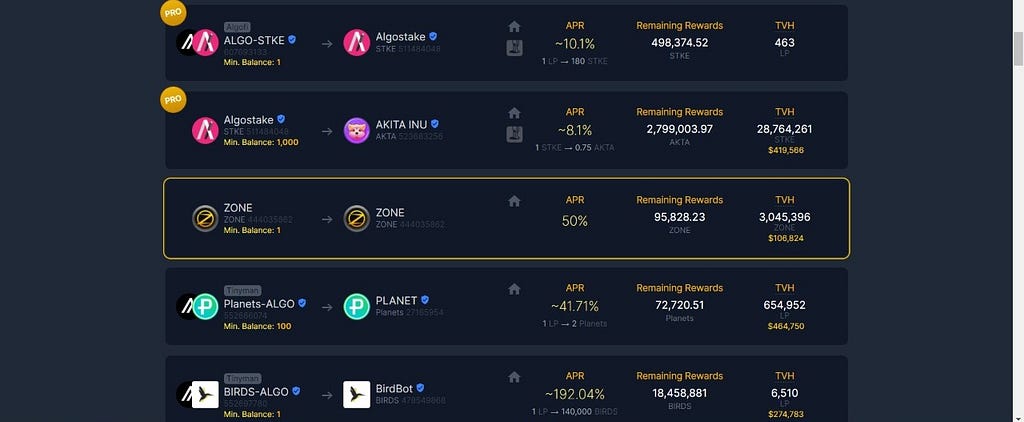
Task: Click the BirdBot reward token icon
Action: click(x=357, y=395)
